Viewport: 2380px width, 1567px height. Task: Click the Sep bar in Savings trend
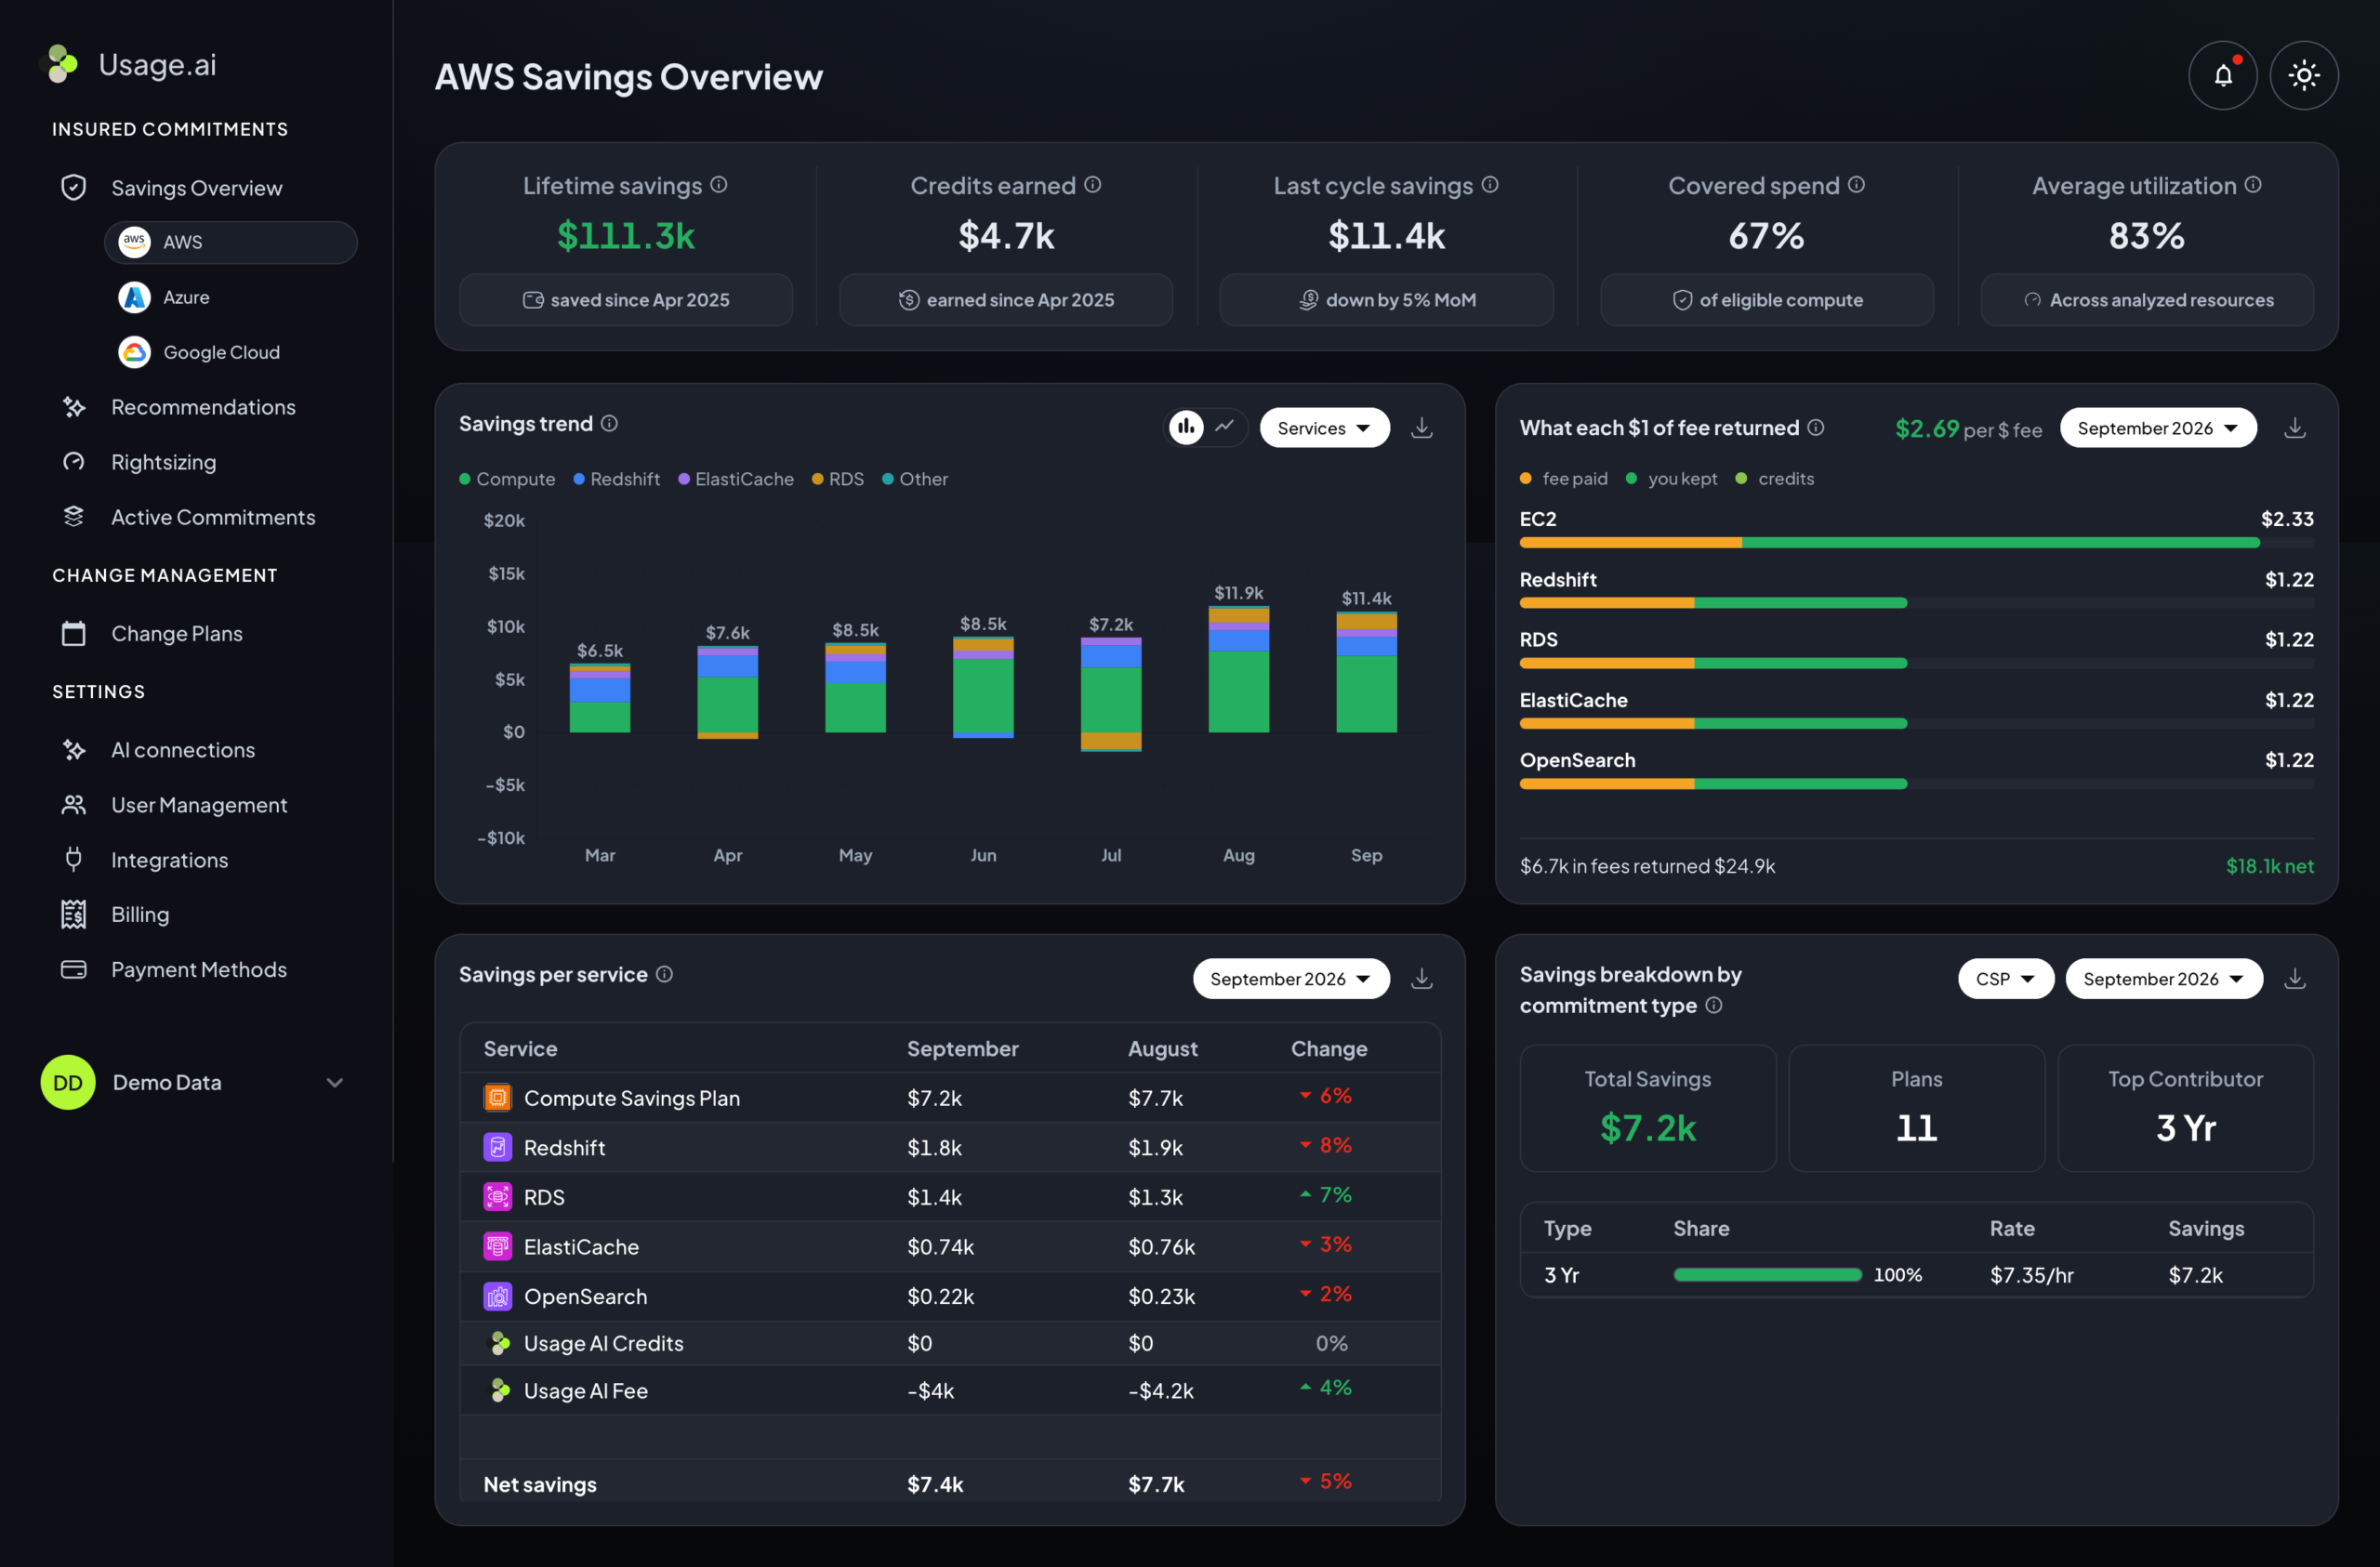1366,672
